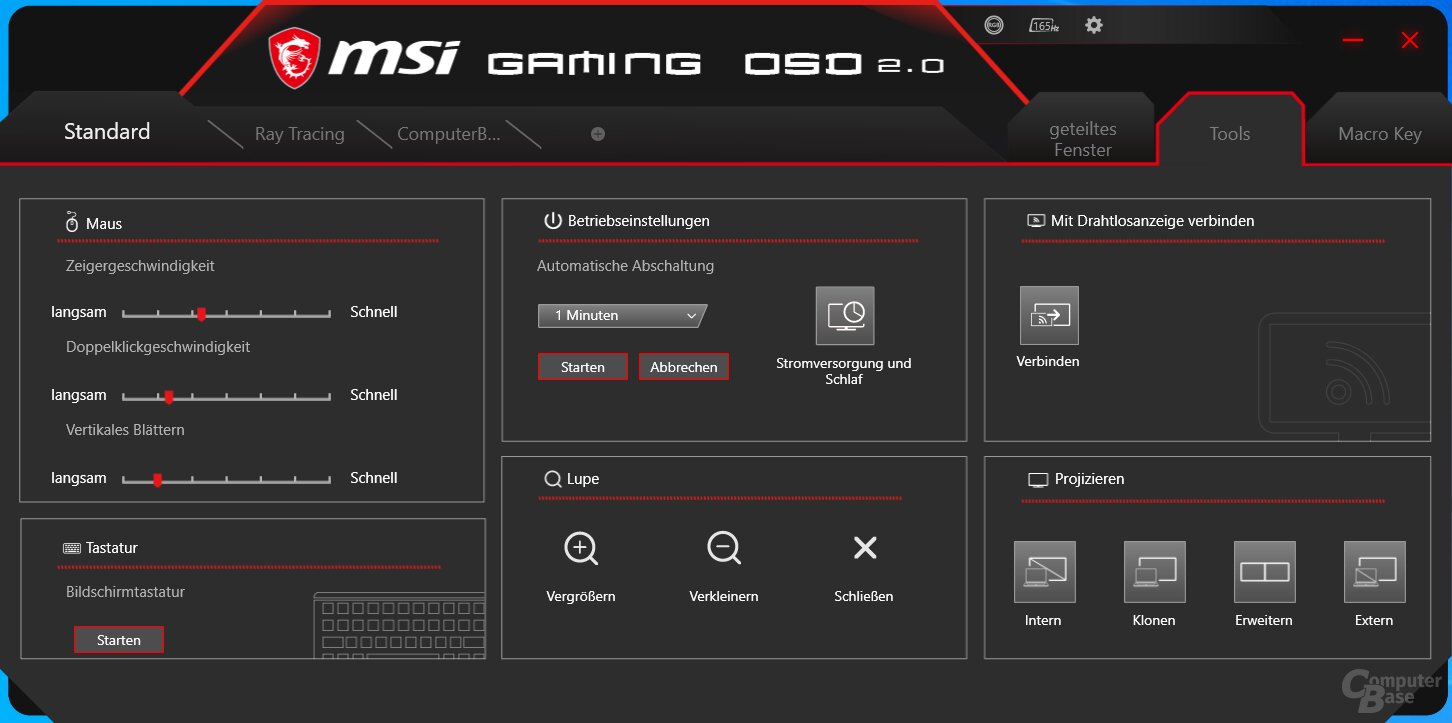Select the Extern projection mode icon
1452x723 pixels.
[1375, 572]
